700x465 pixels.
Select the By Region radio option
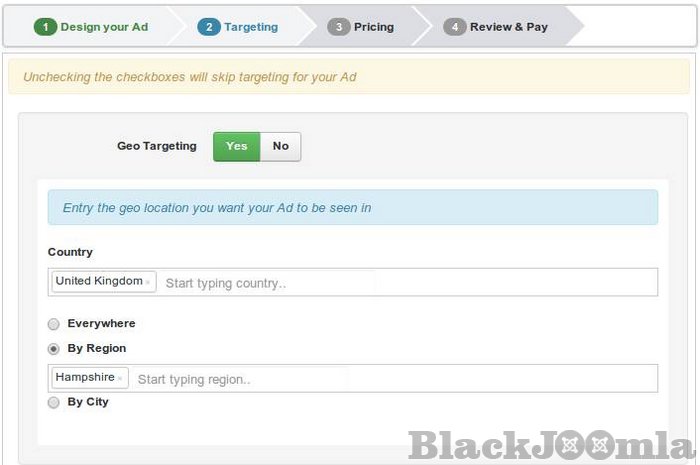click(54, 349)
